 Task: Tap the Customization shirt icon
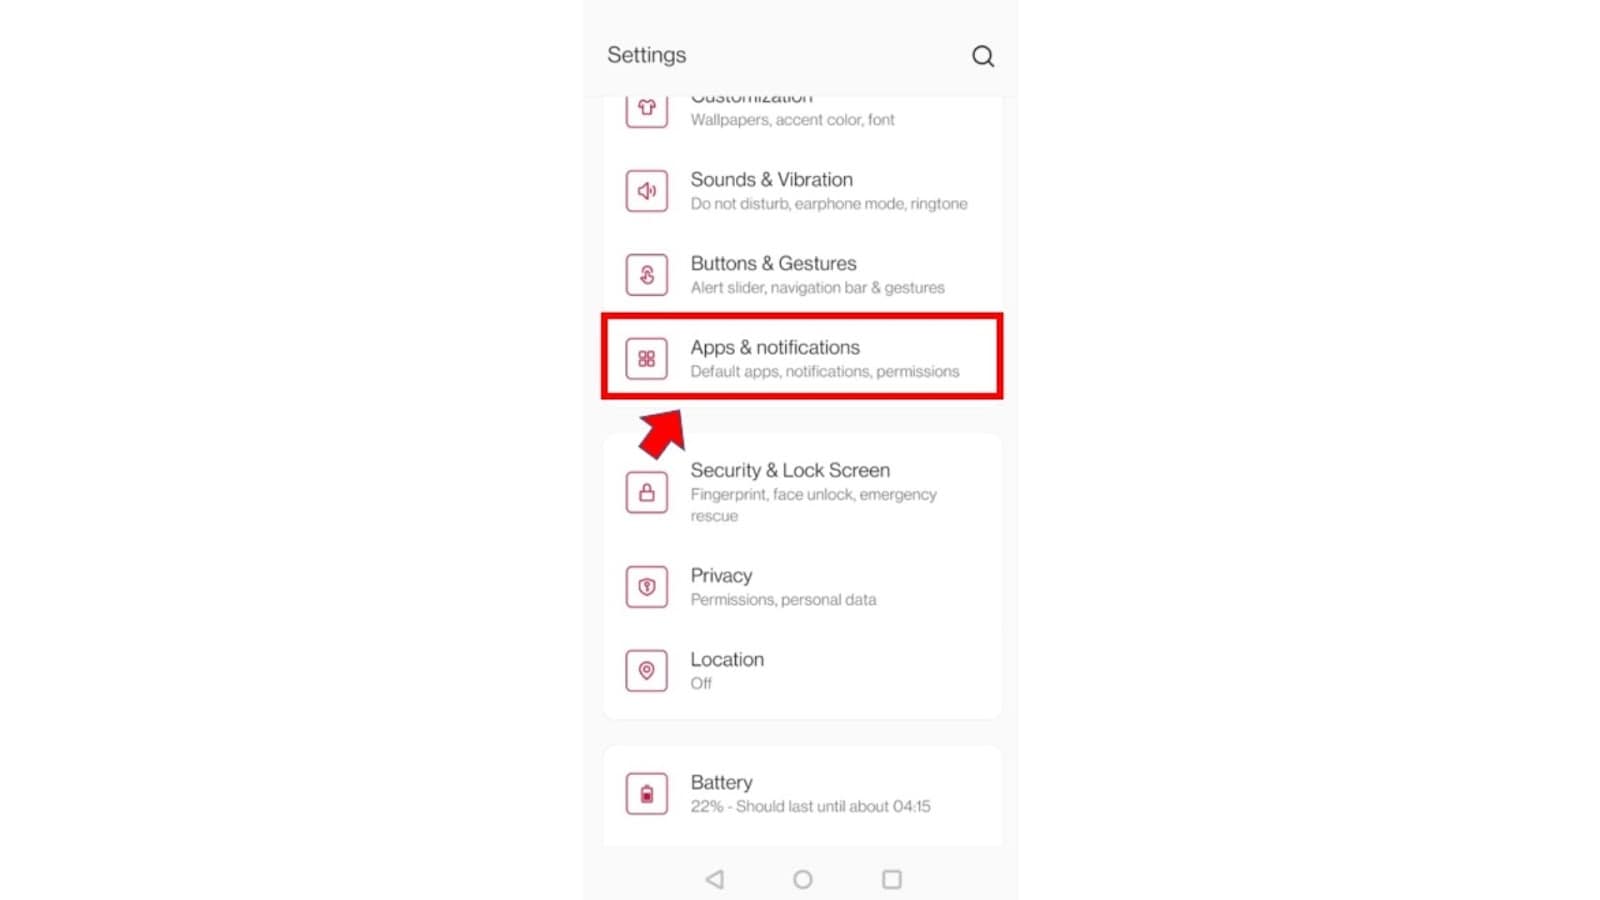647,109
